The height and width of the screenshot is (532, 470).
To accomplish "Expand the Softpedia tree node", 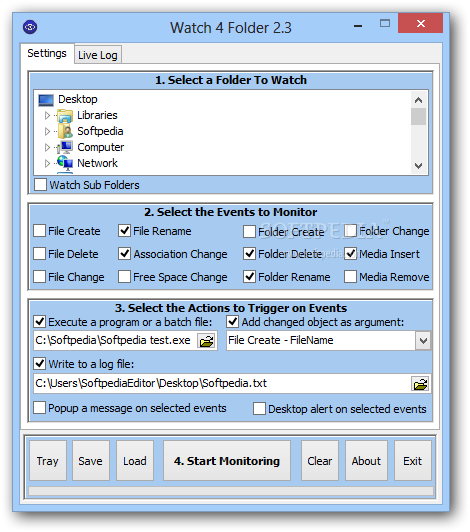I will (x=47, y=132).
